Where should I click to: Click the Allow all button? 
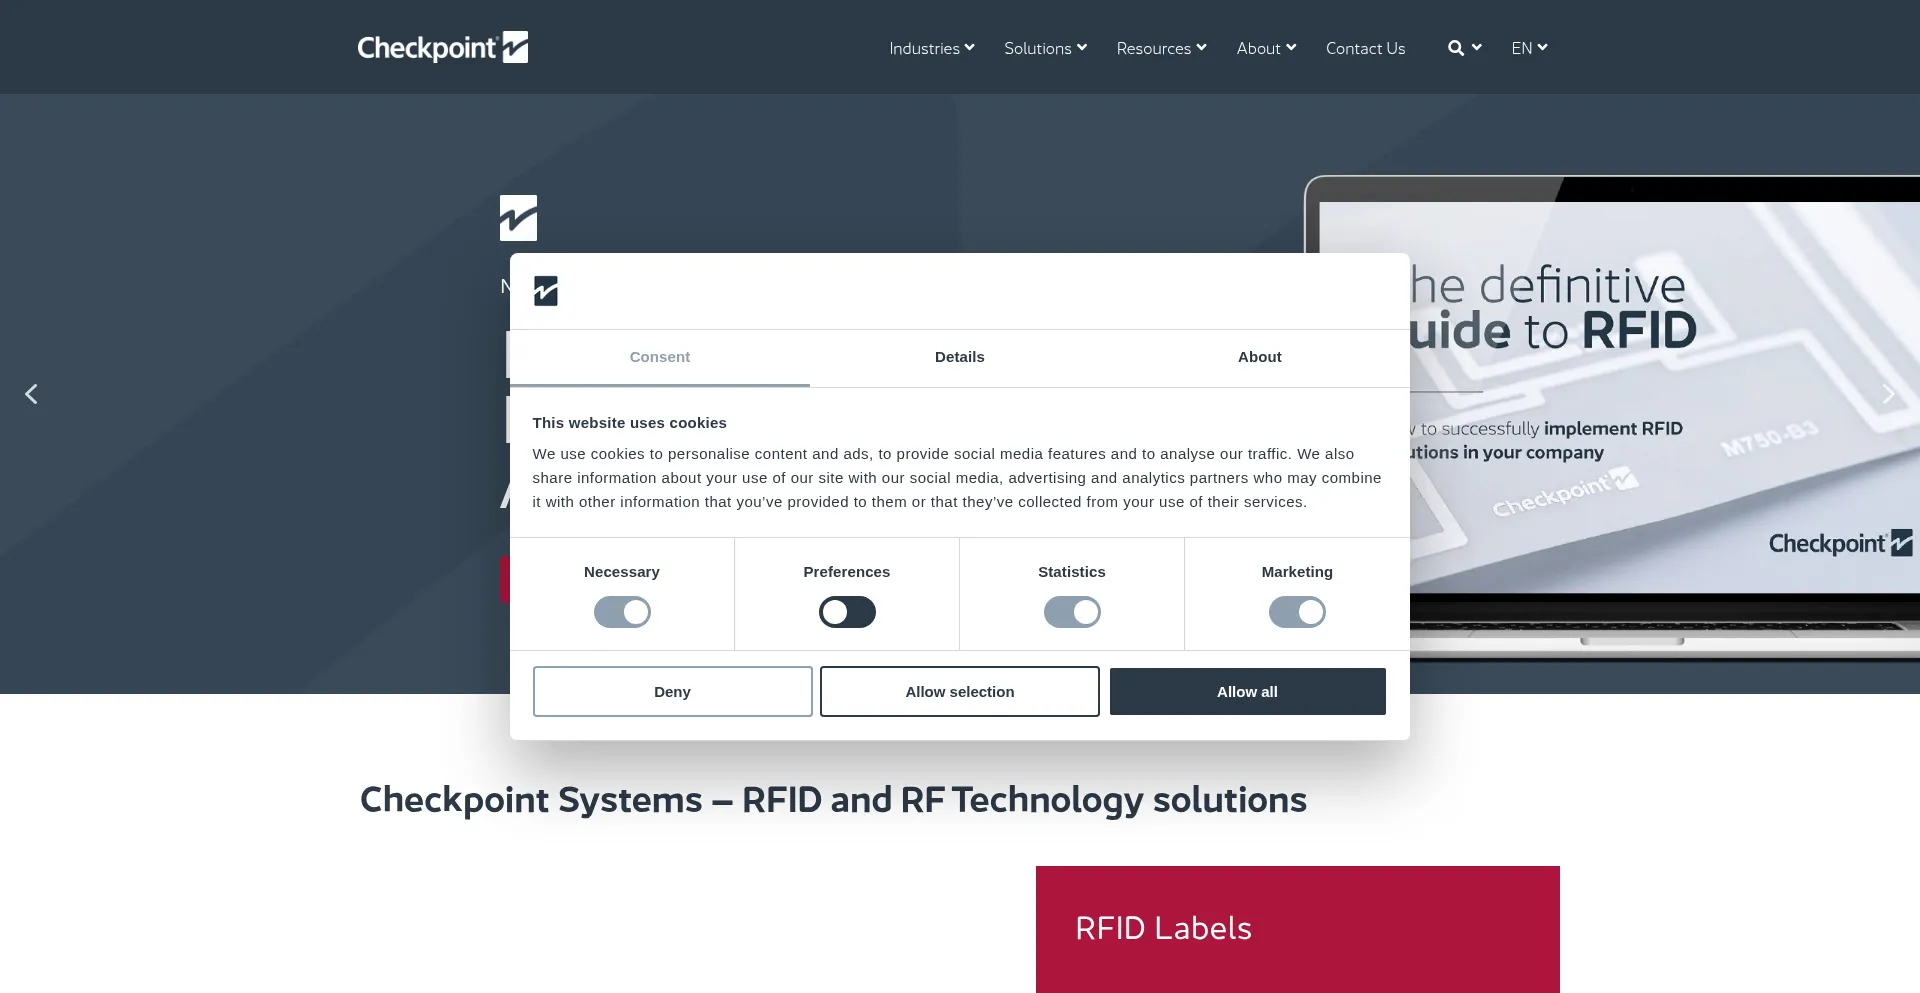[x=1247, y=691]
